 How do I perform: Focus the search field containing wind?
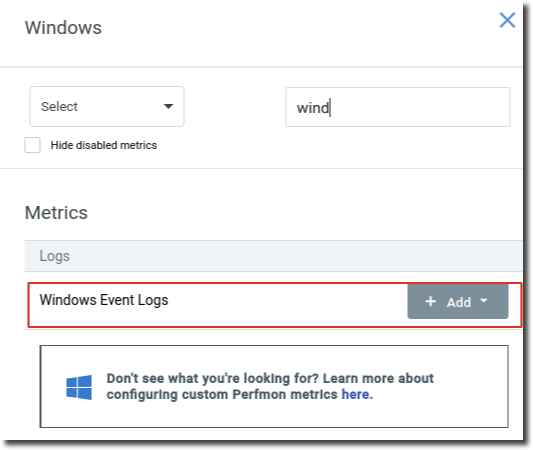tap(398, 107)
